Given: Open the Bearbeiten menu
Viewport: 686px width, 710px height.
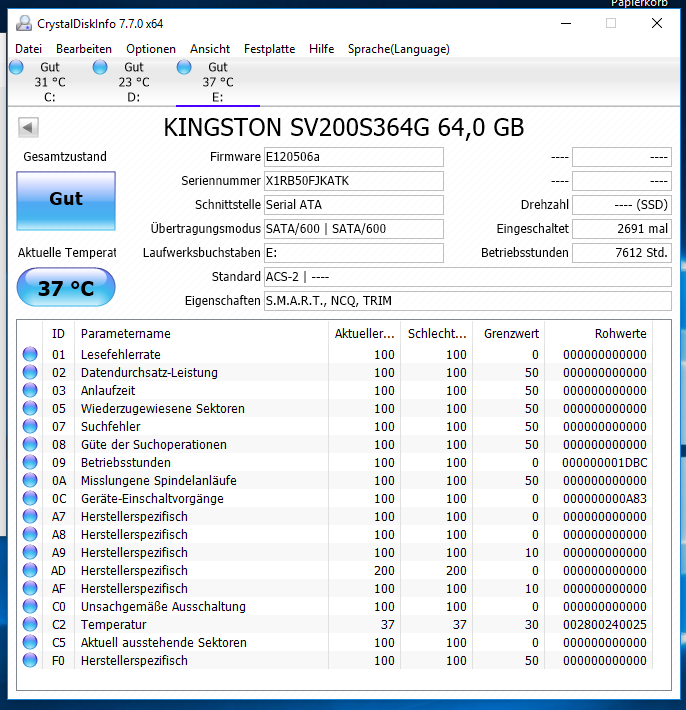Looking at the screenshot, I should 84,49.
